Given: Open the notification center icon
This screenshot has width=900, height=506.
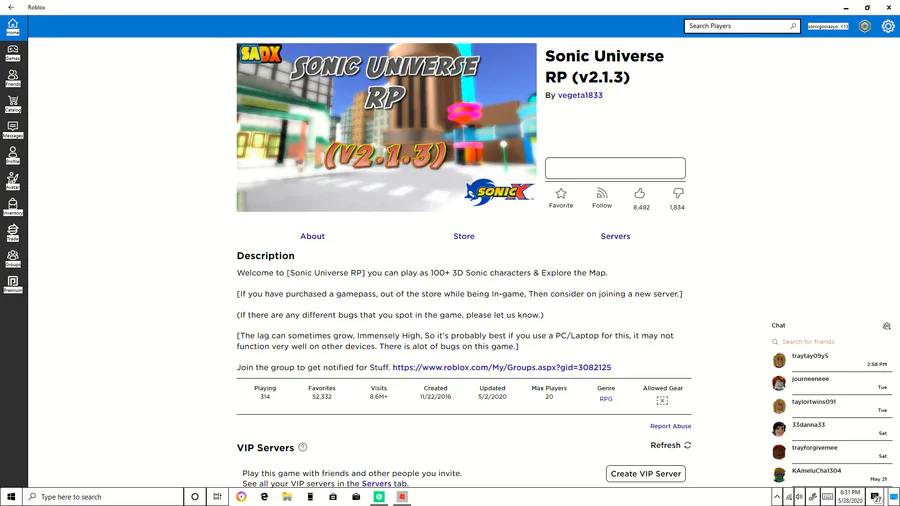Looking at the screenshot, I should coord(876,497).
